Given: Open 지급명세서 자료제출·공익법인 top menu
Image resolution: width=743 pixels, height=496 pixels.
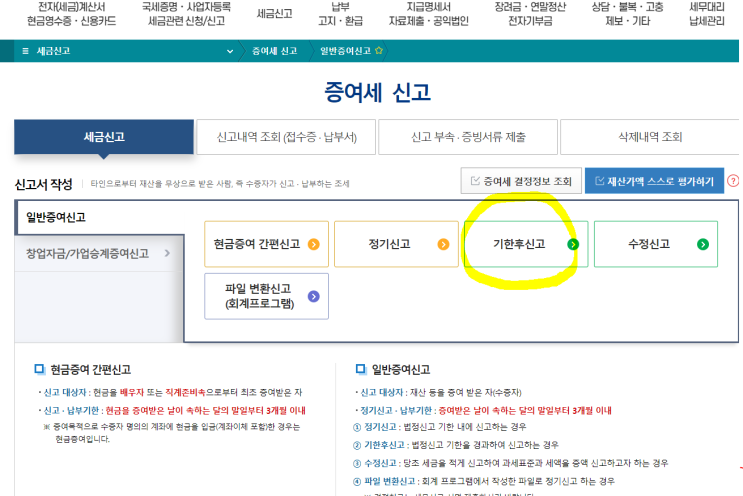Looking at the screenshot, I should coord(428,14).
